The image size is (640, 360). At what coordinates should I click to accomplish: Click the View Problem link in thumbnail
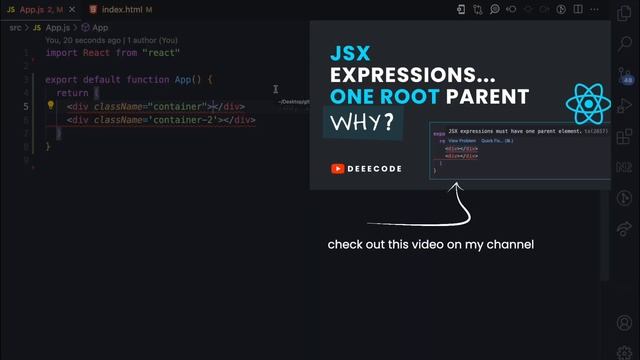[x=462, y=141]
